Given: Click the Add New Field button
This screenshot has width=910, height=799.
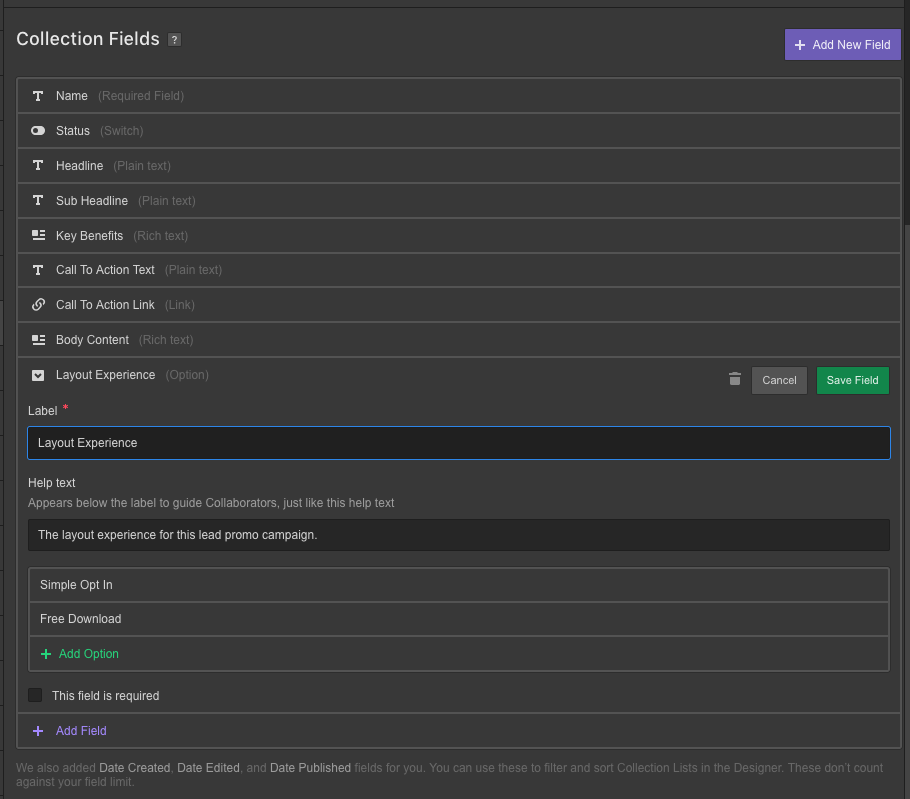Looking at the screenshot, I should coord(842,45).
